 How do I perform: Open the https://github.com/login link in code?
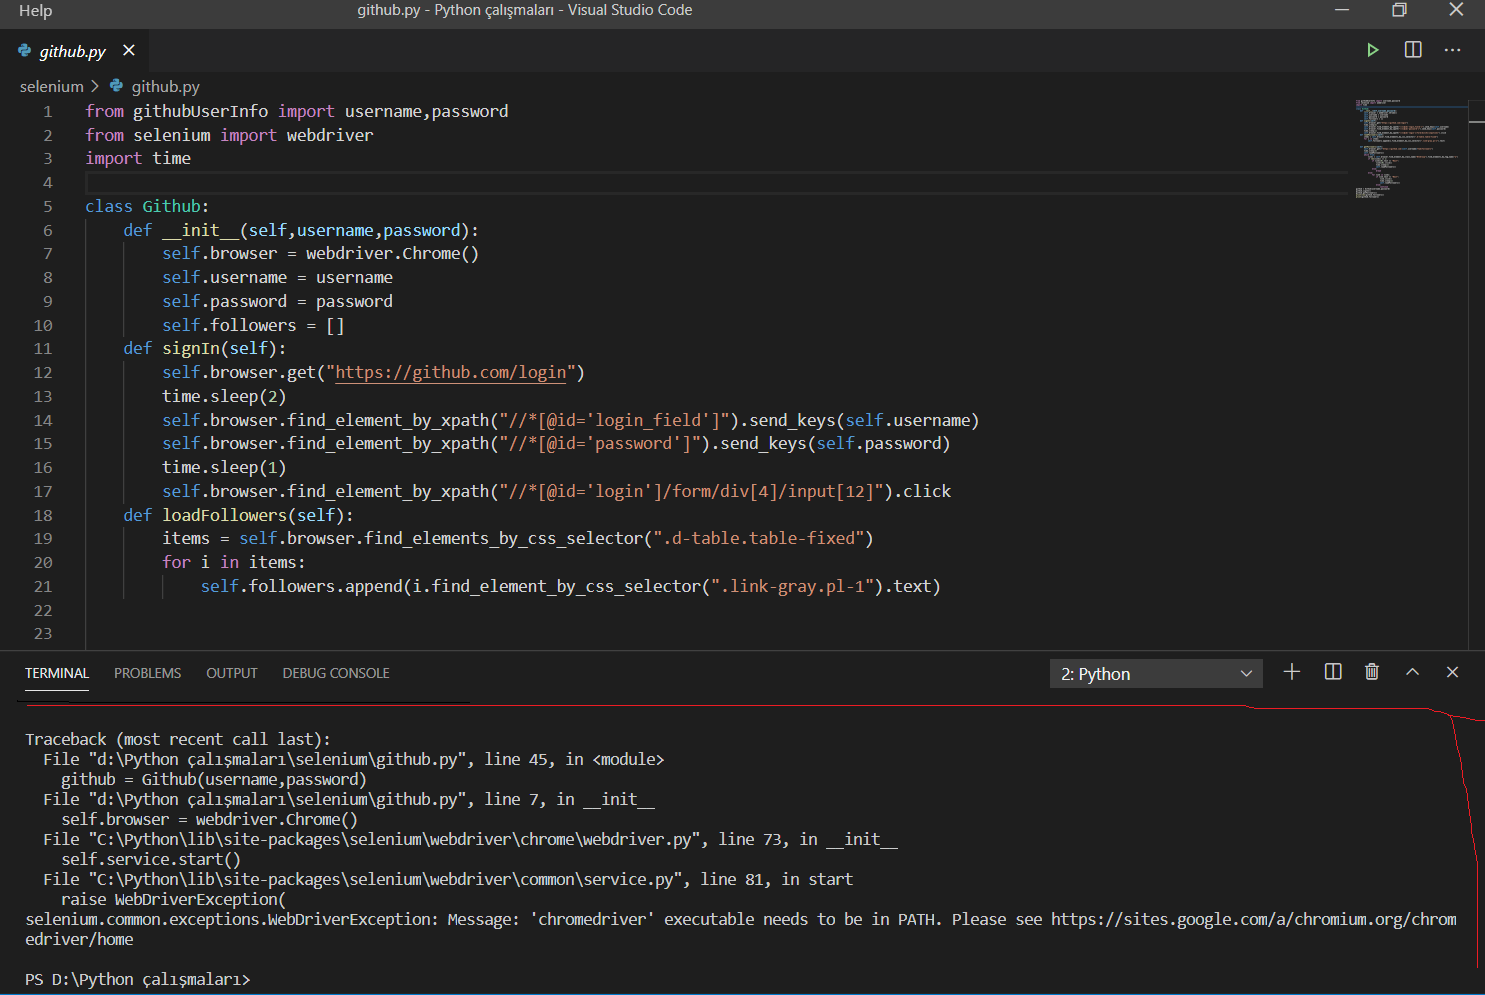(x=451, y=373)
